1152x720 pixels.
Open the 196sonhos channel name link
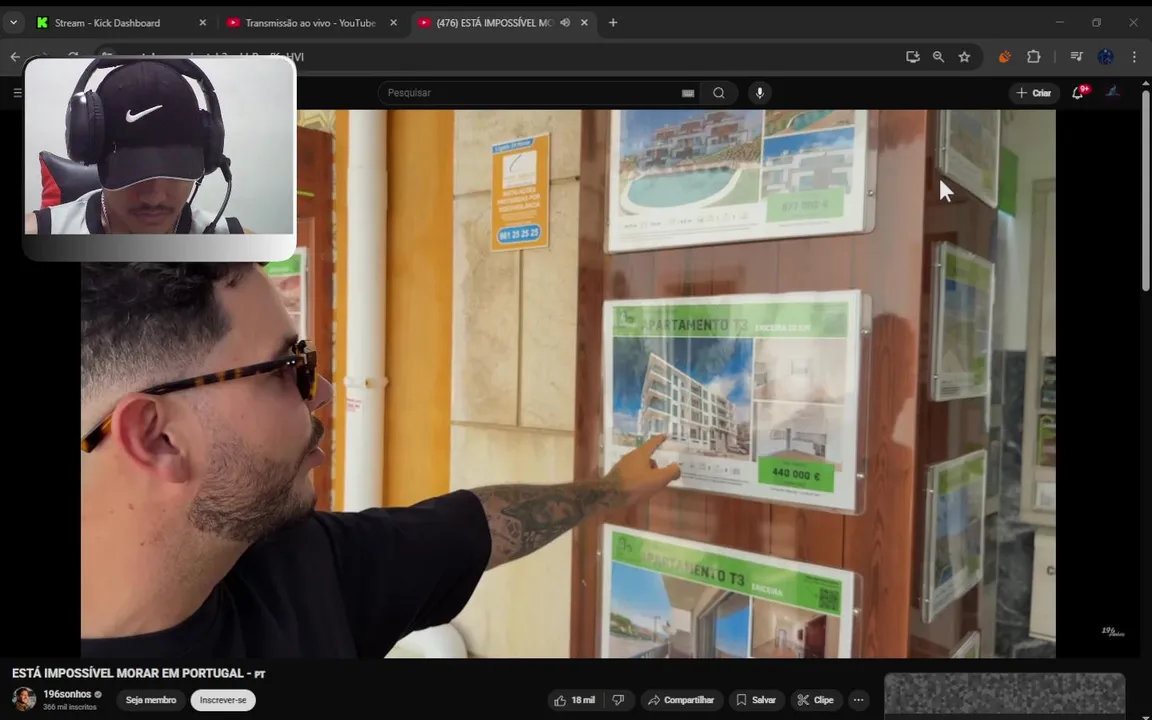point(67,694)
